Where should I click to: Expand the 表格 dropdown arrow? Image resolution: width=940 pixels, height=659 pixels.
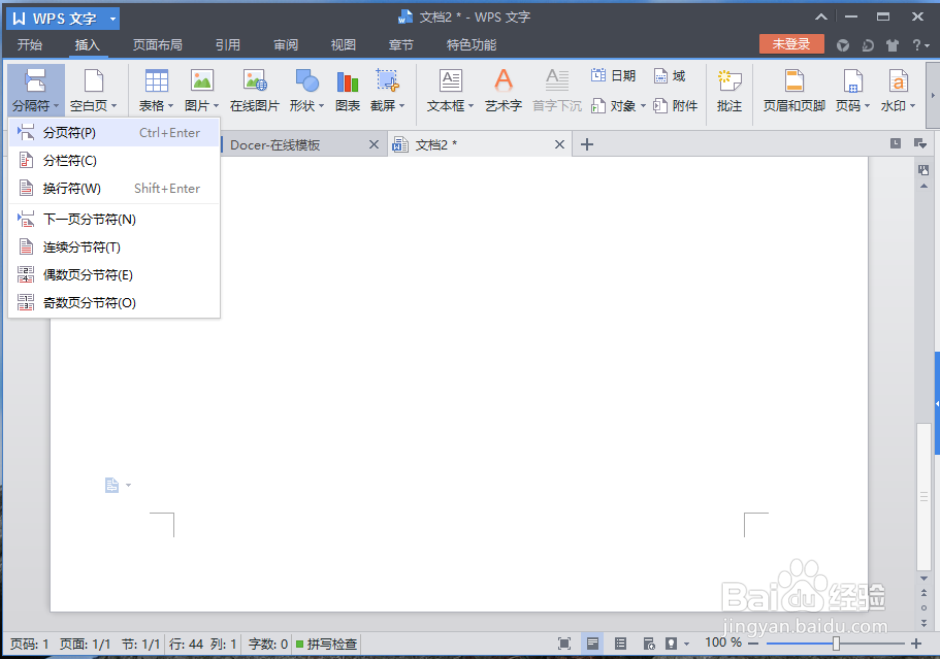pos(171,106)
